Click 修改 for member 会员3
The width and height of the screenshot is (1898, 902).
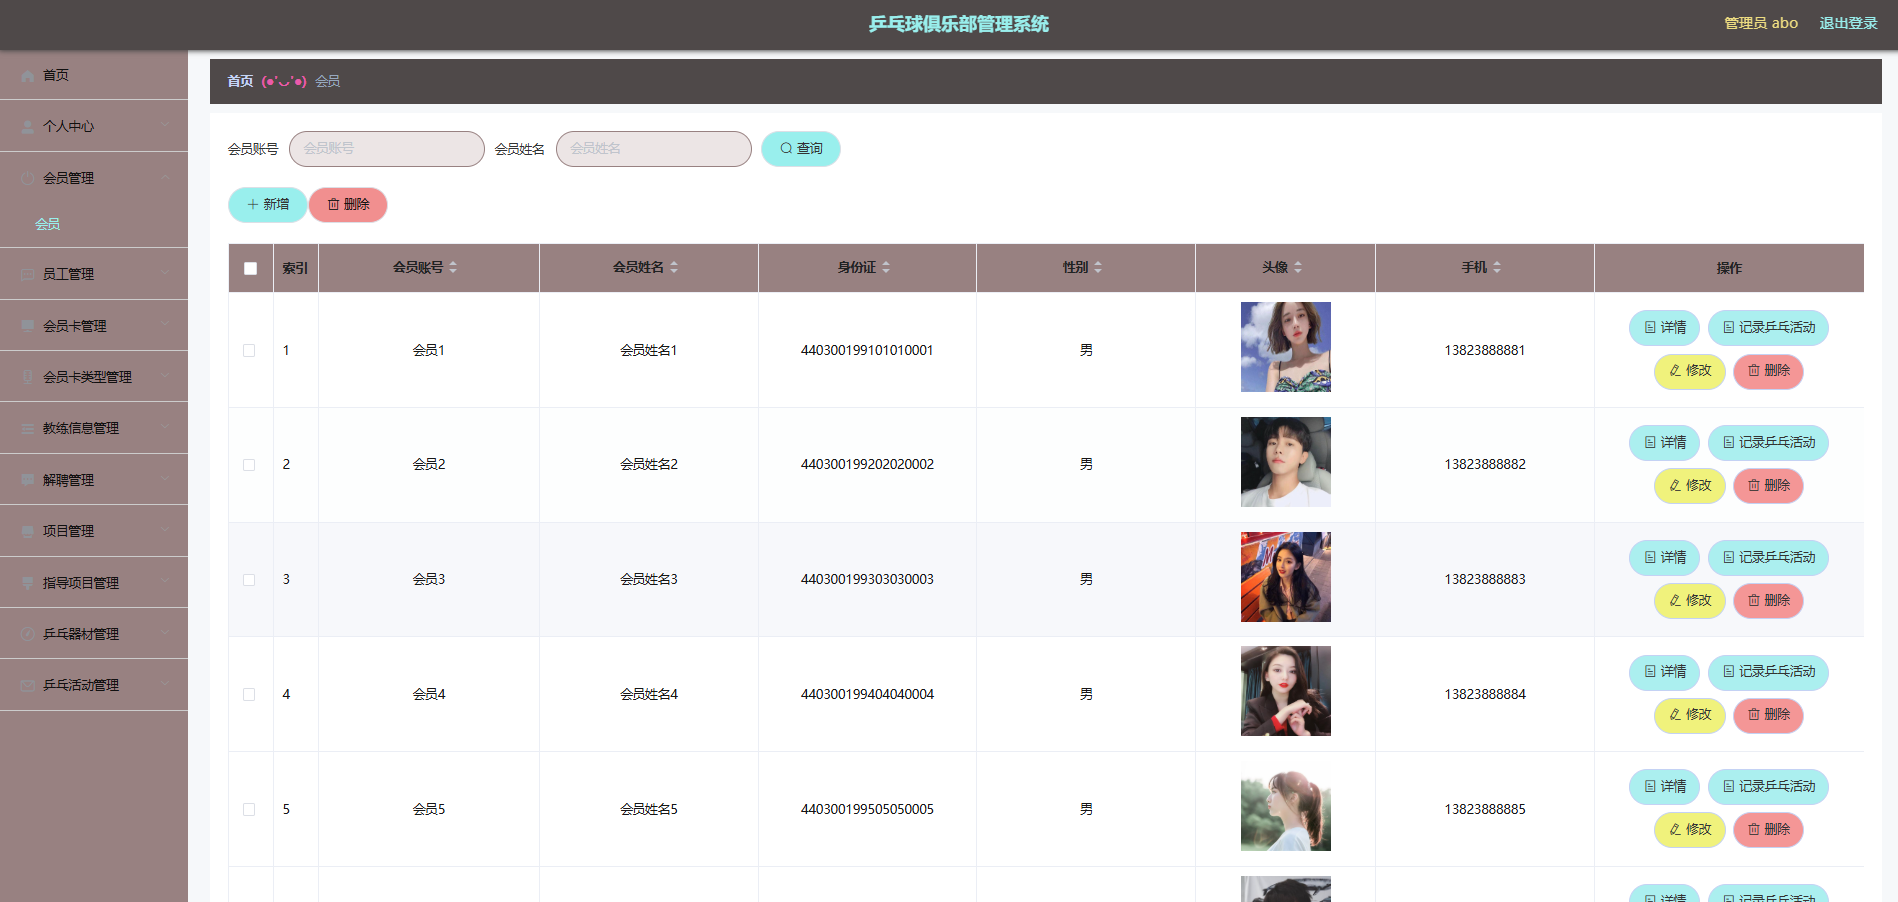click(1690, 601)
